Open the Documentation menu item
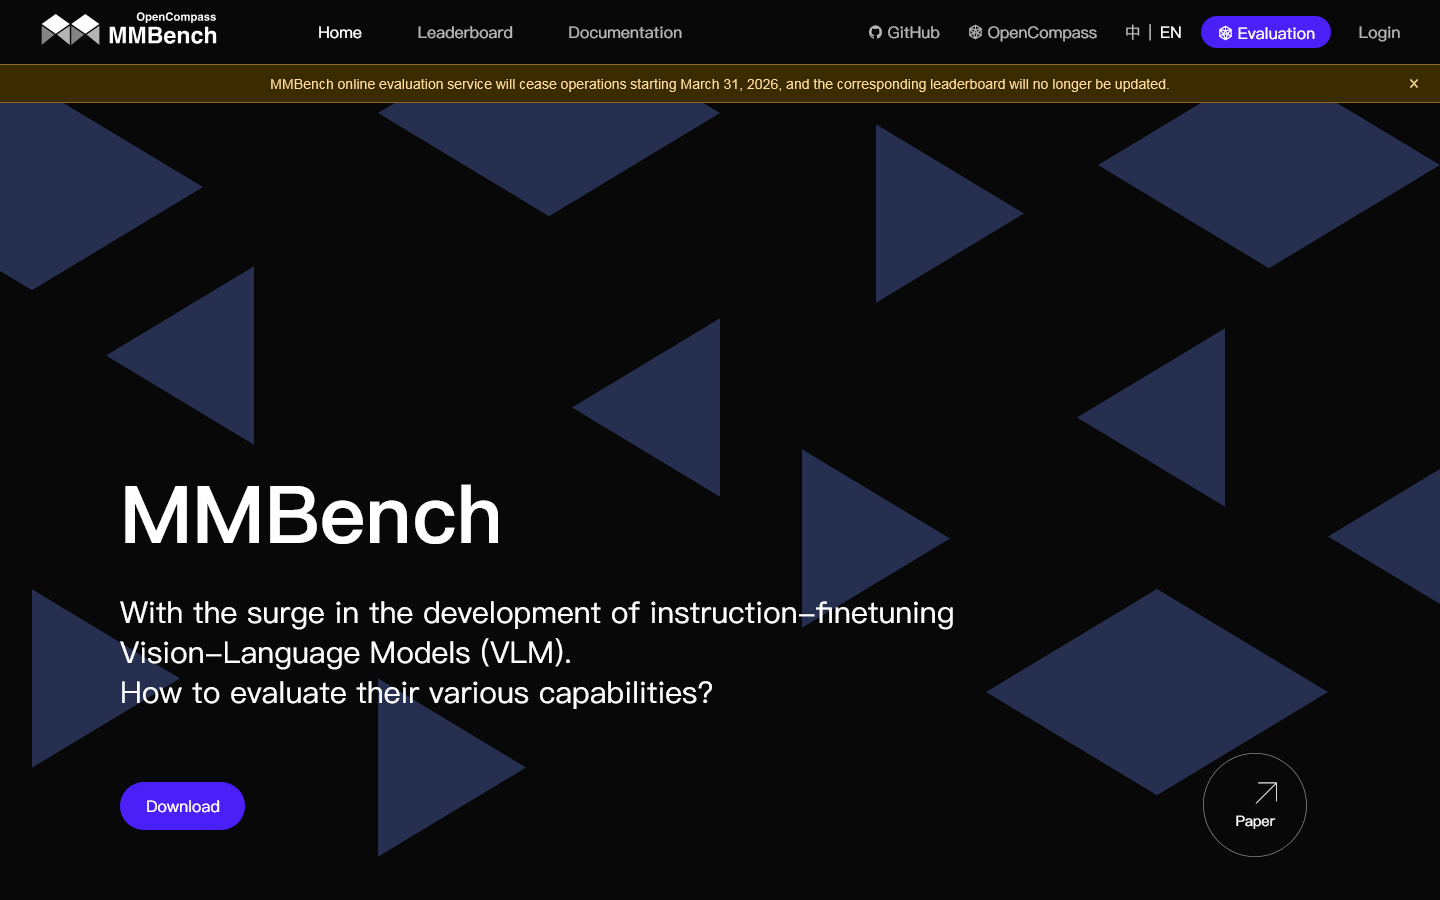The height and width of the screenshot is (900, 1440). 625,32
